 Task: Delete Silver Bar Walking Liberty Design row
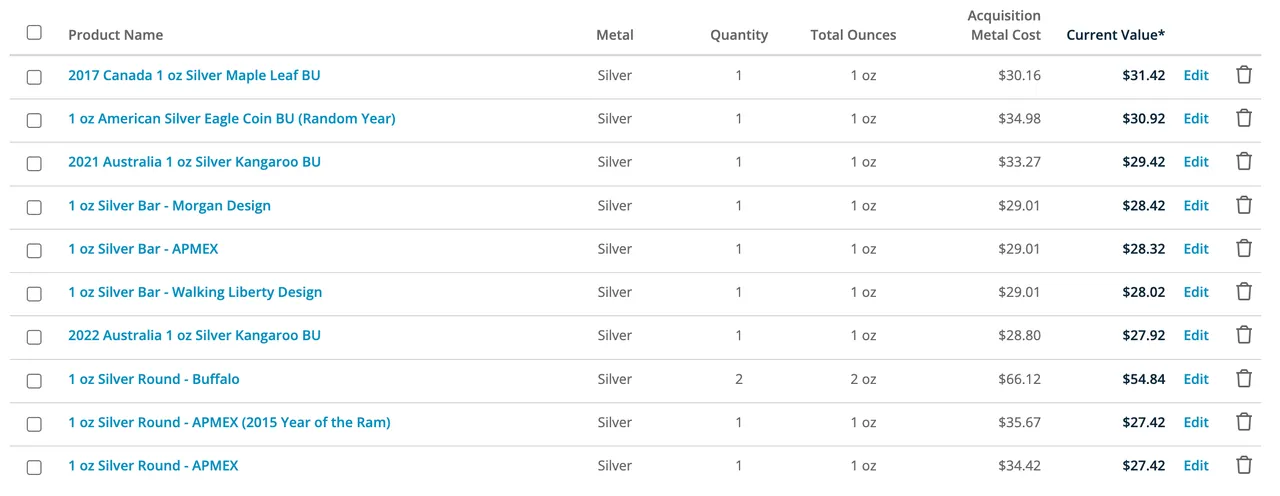click(1244, 292)
